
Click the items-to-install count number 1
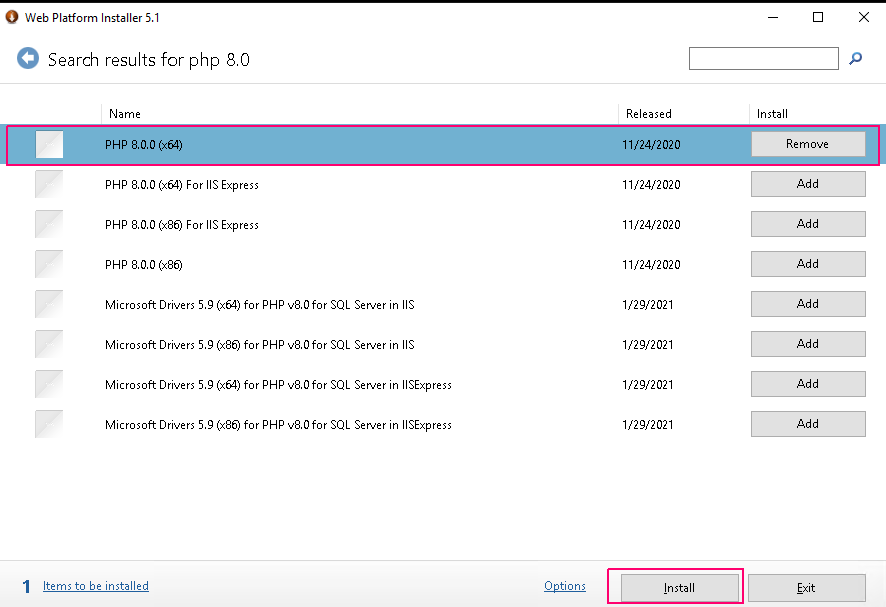coord(26,587)
